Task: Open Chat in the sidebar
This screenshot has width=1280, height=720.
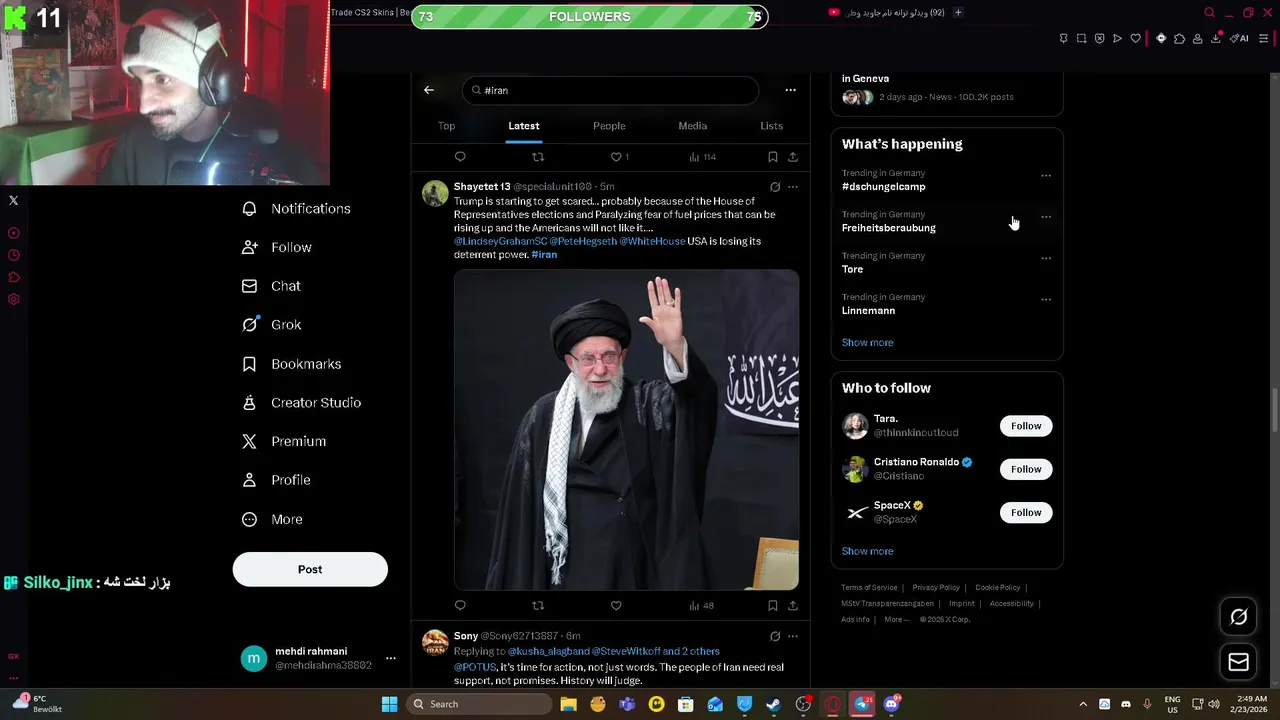Action: coord(272,286)
